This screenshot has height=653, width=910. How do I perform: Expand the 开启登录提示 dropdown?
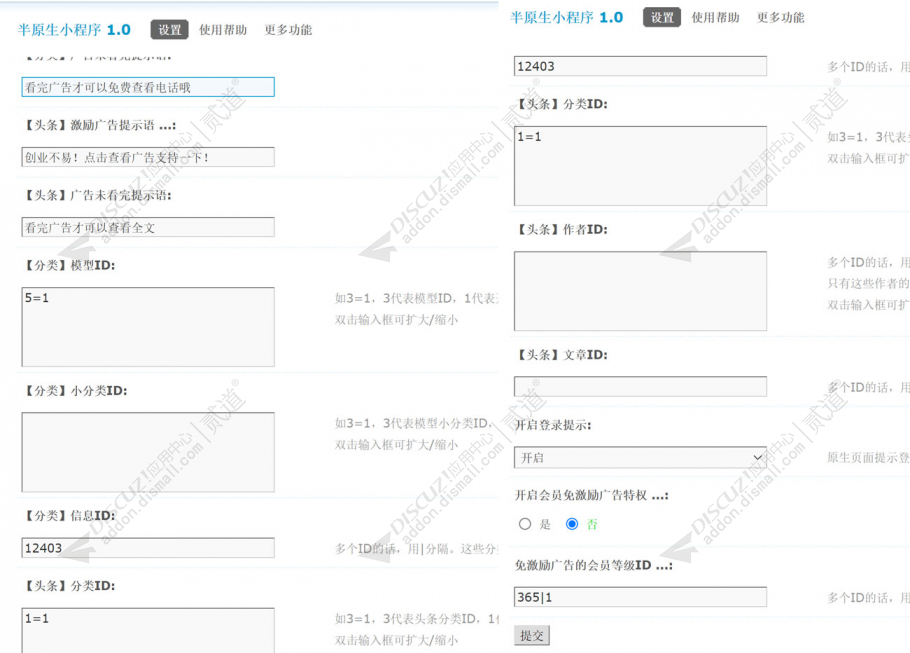[x=640, y=457]
